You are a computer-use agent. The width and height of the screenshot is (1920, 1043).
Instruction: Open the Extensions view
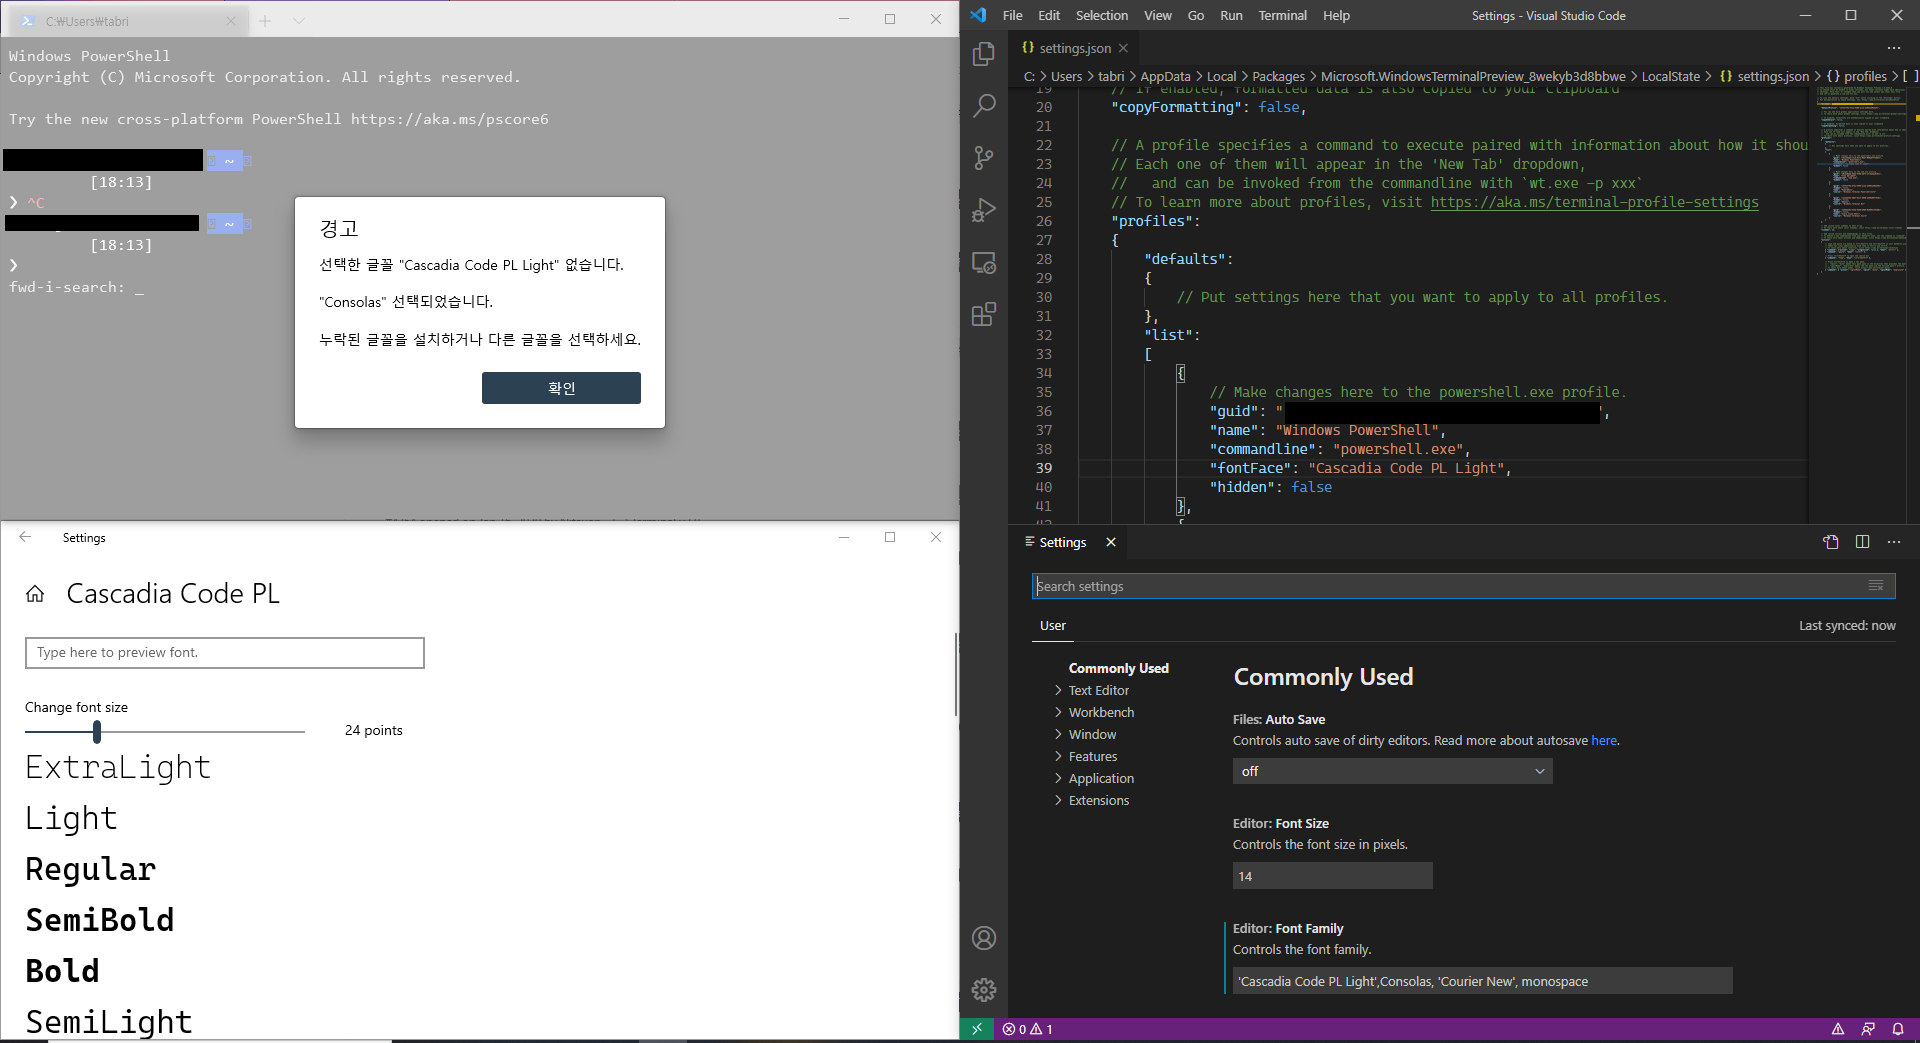[x=985, y=313]
